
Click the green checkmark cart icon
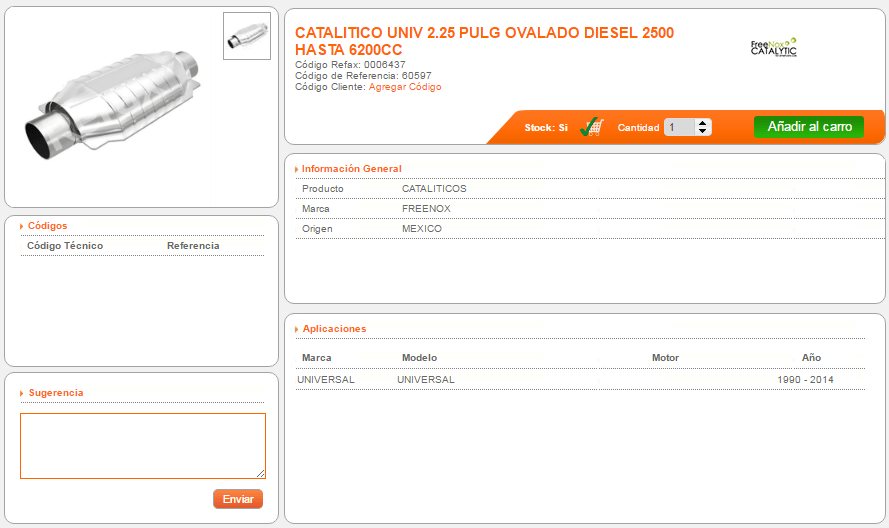point(592,127)
